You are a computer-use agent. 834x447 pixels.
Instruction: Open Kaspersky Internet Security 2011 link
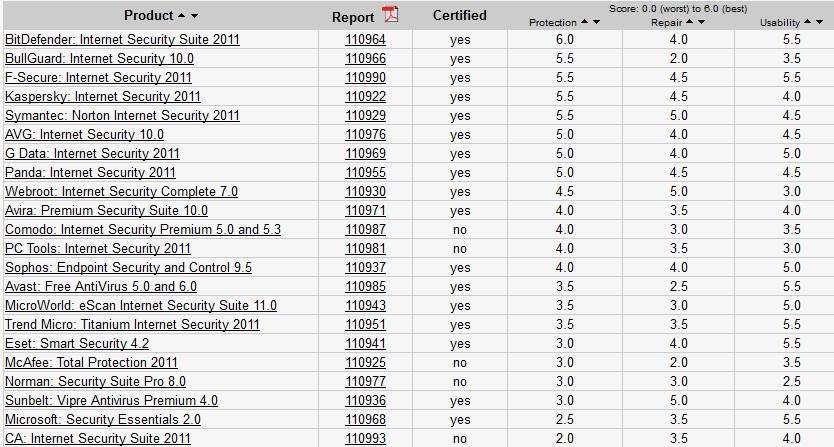tap(102, 97)
